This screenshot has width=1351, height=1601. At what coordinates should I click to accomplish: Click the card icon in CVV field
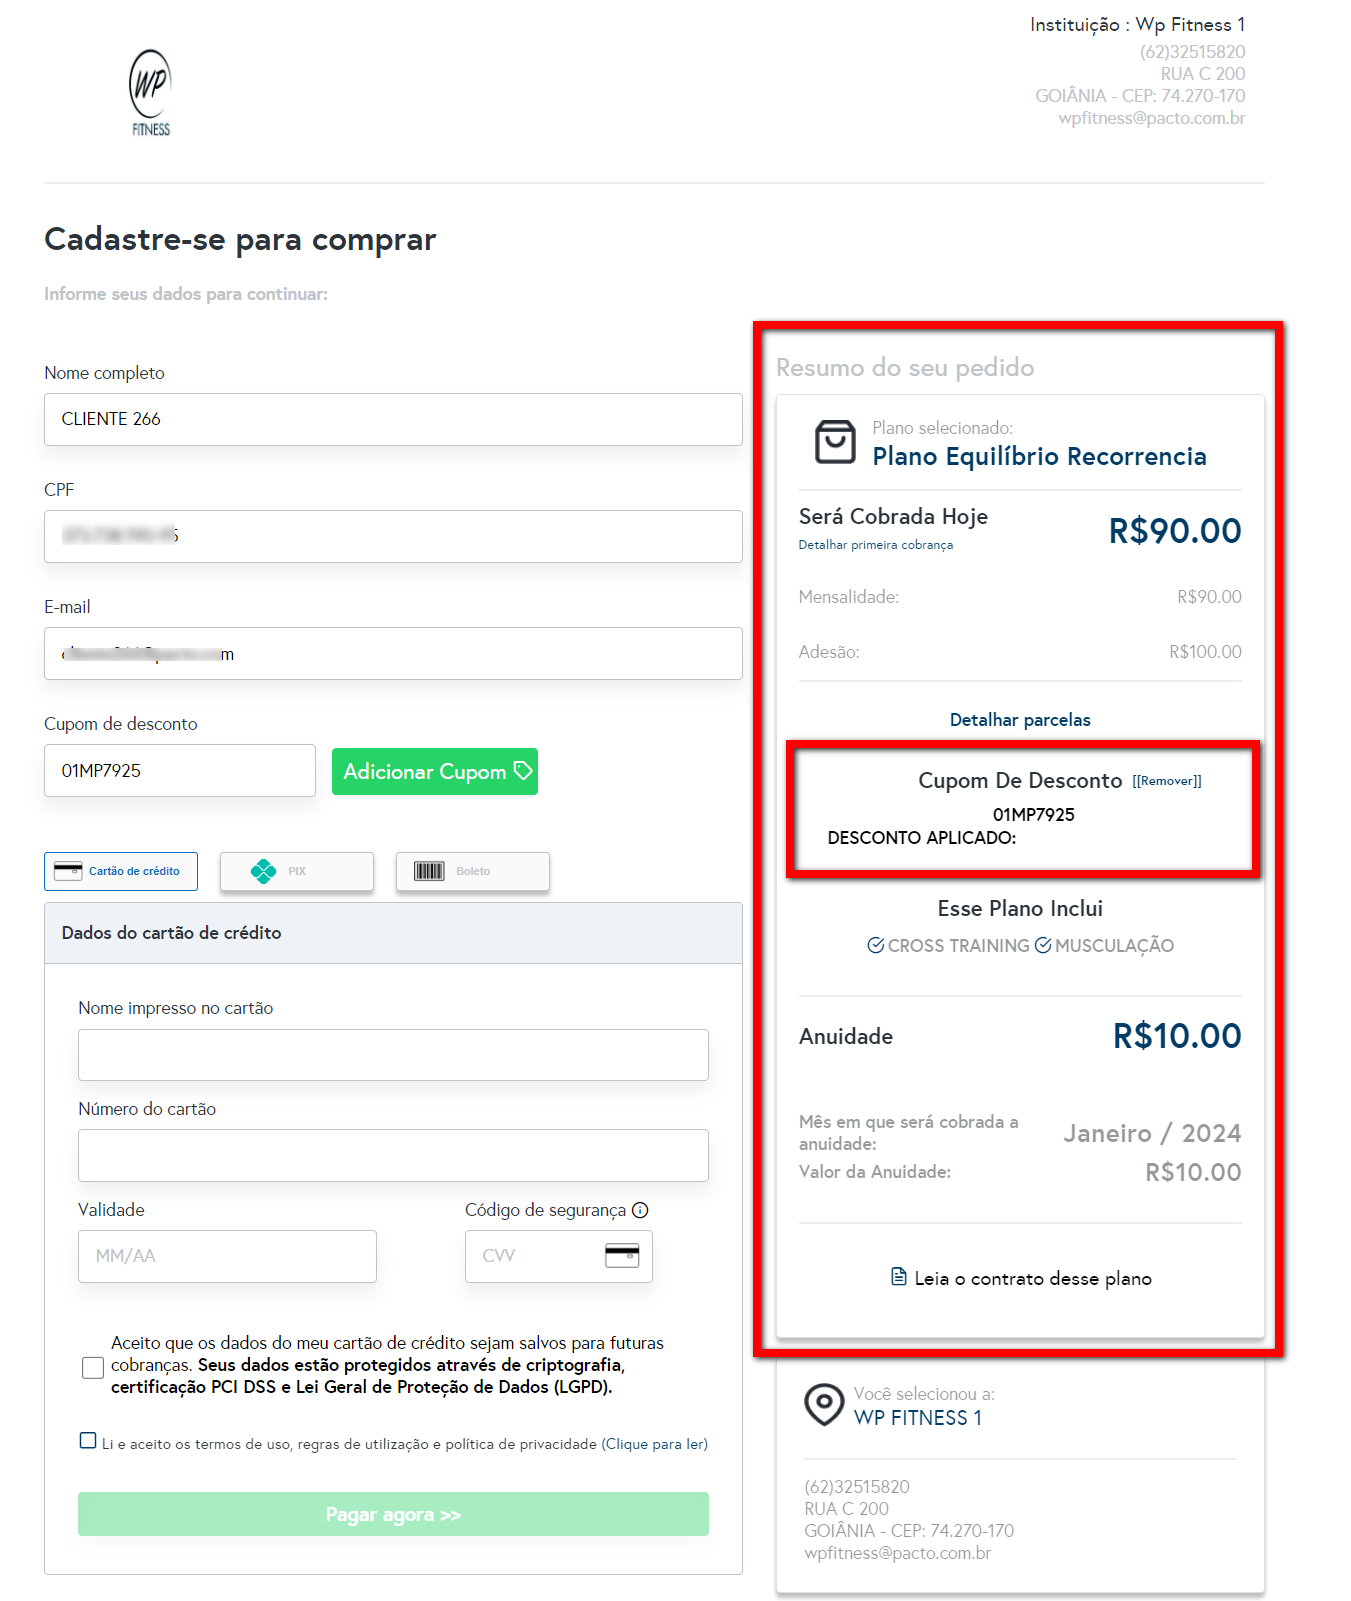pyautogui.click(x=622, y=1255)
